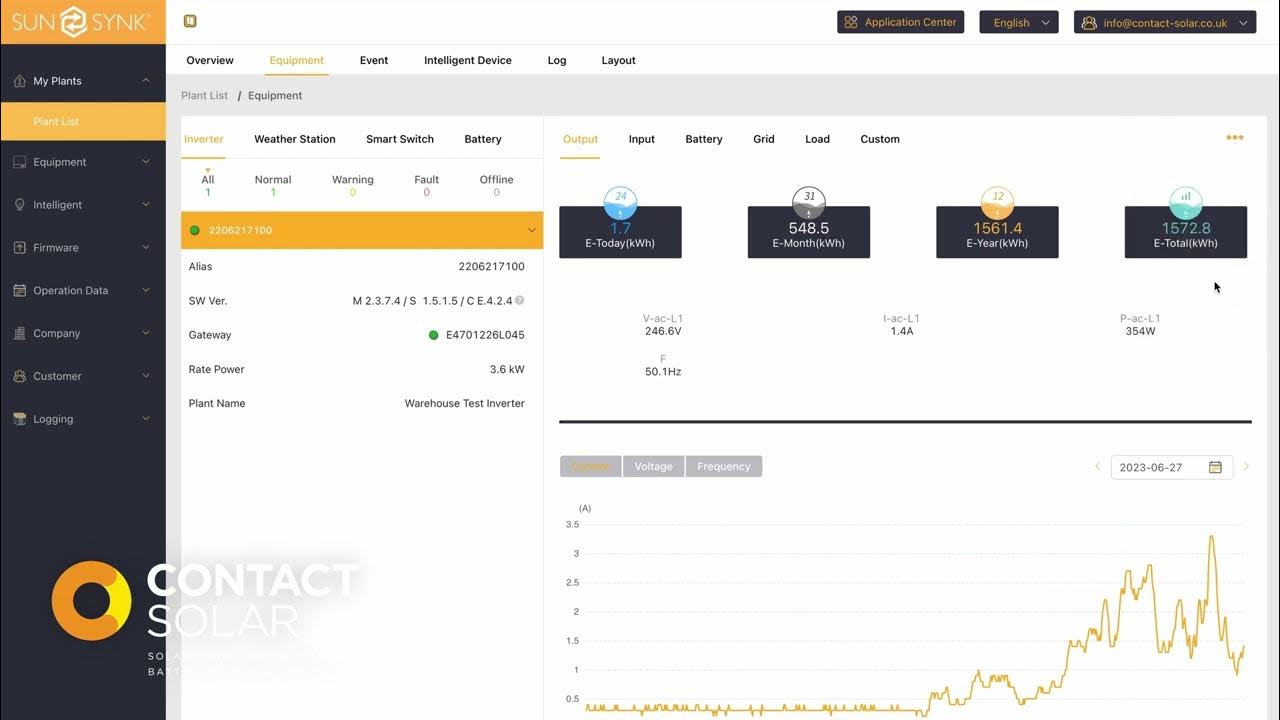Filter inverters by Warning status
This screenshot has width=1280, height=720.
[353, 185]
